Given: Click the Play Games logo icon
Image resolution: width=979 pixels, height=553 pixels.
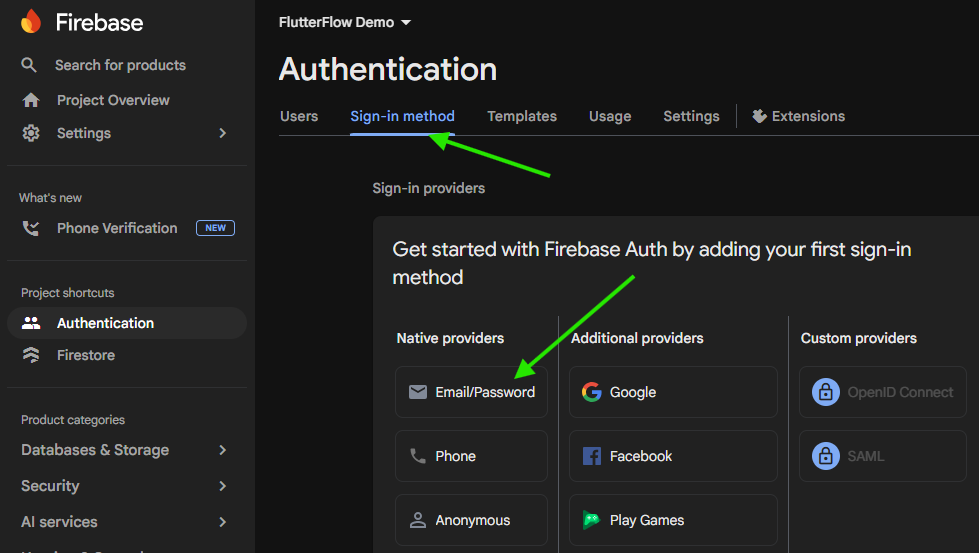Looking at the screenshot, I should (x=591, y=521).
